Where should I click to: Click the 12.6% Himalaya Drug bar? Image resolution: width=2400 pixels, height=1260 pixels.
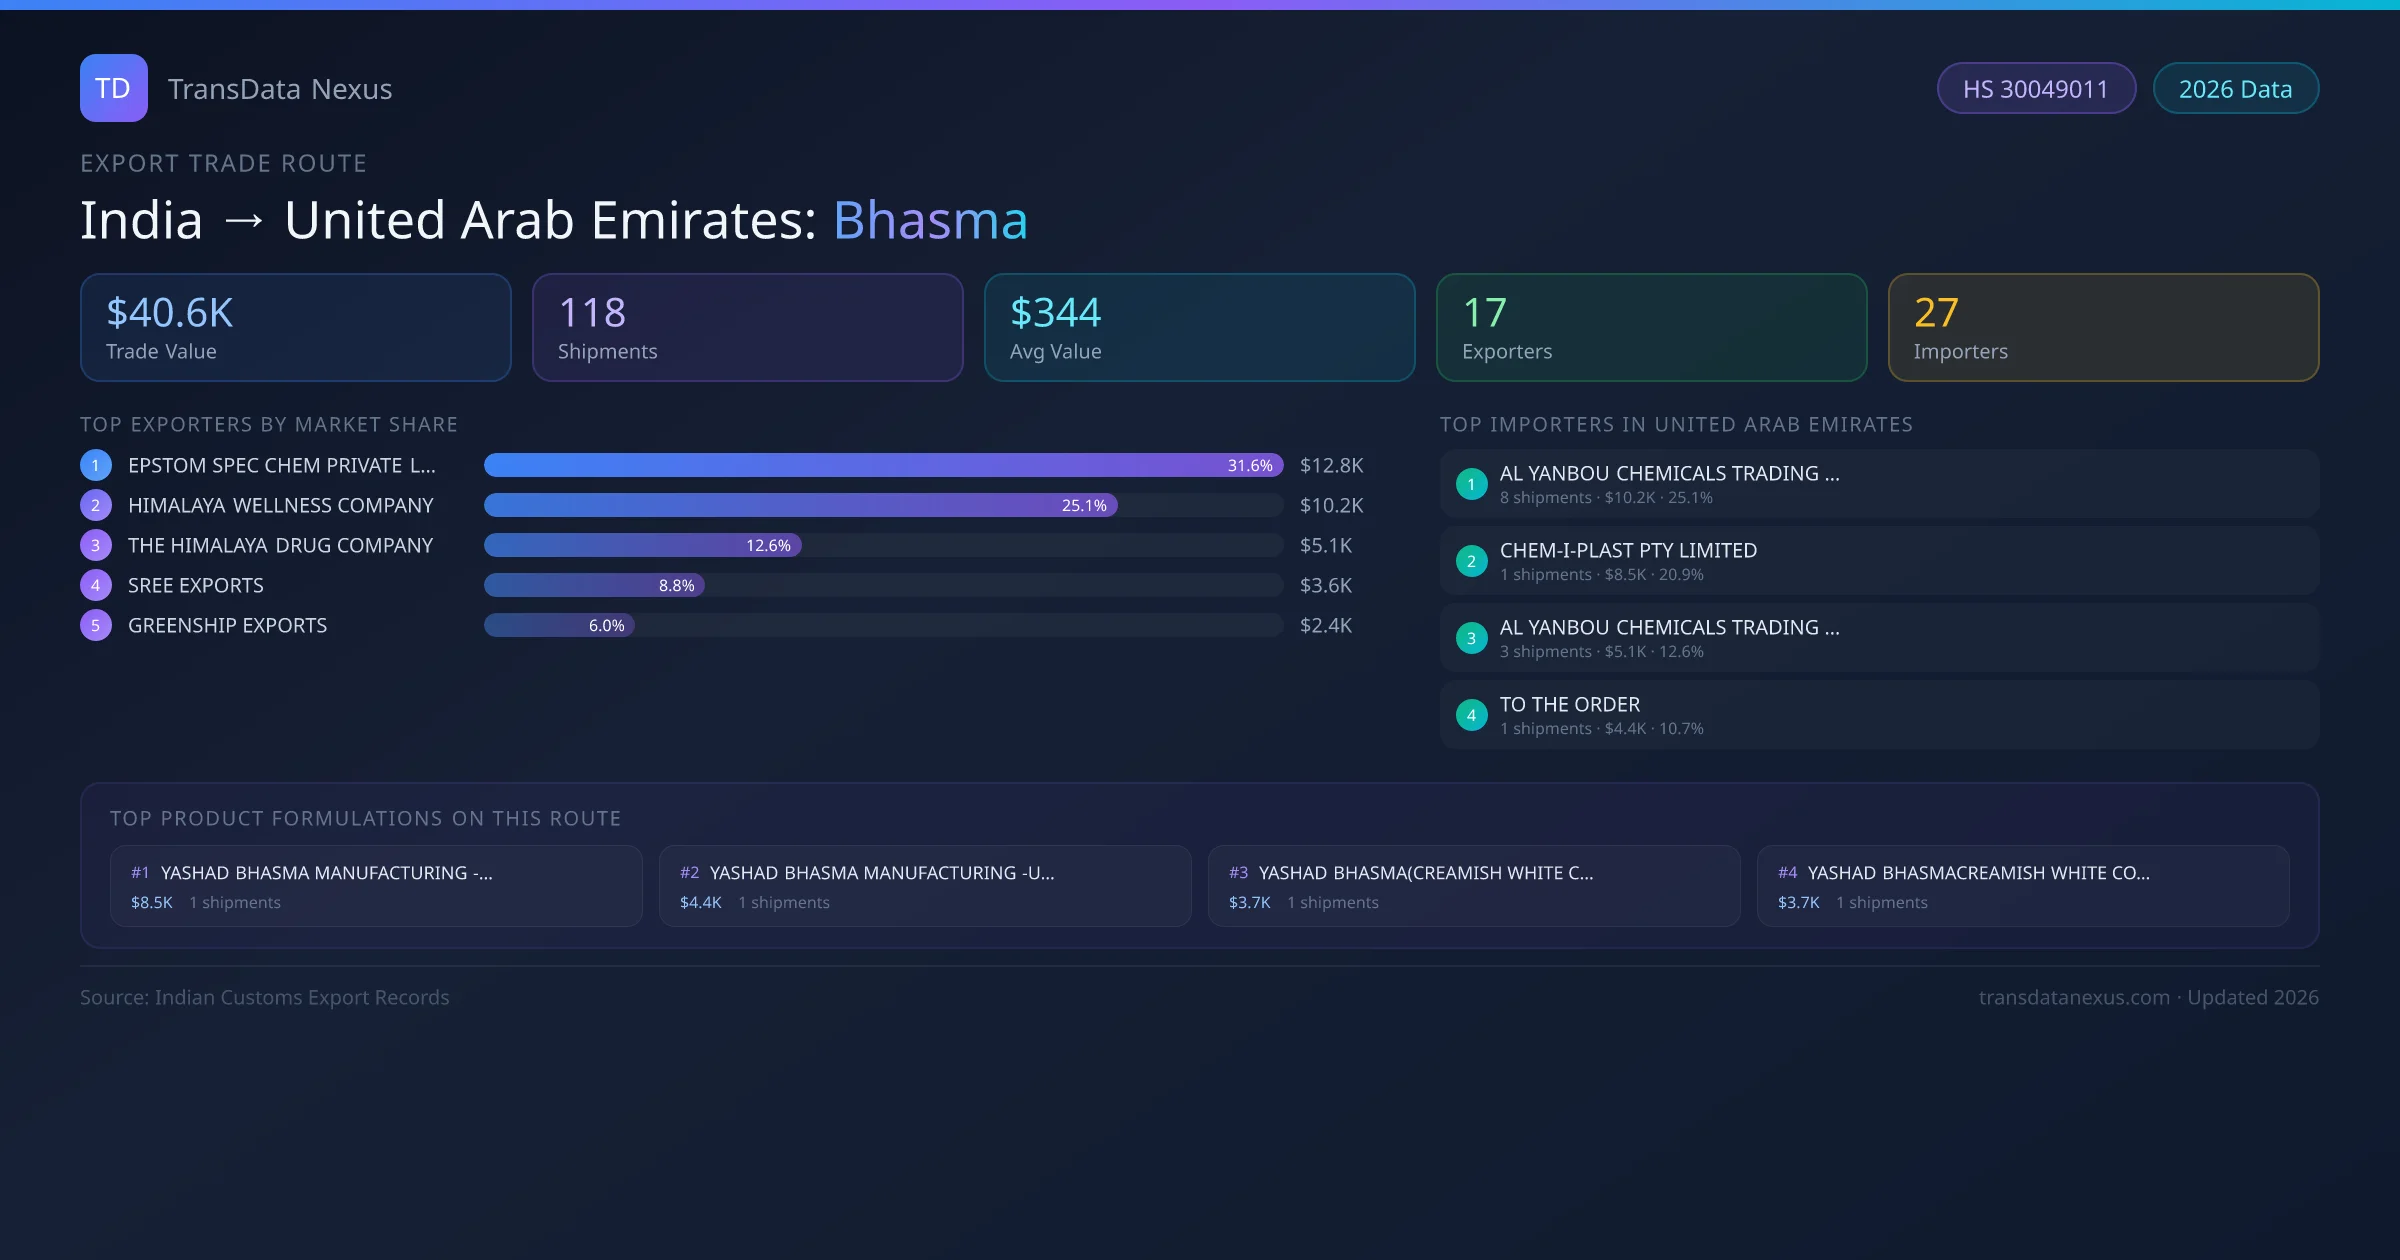pyautogui.click(x=642, y=545)
